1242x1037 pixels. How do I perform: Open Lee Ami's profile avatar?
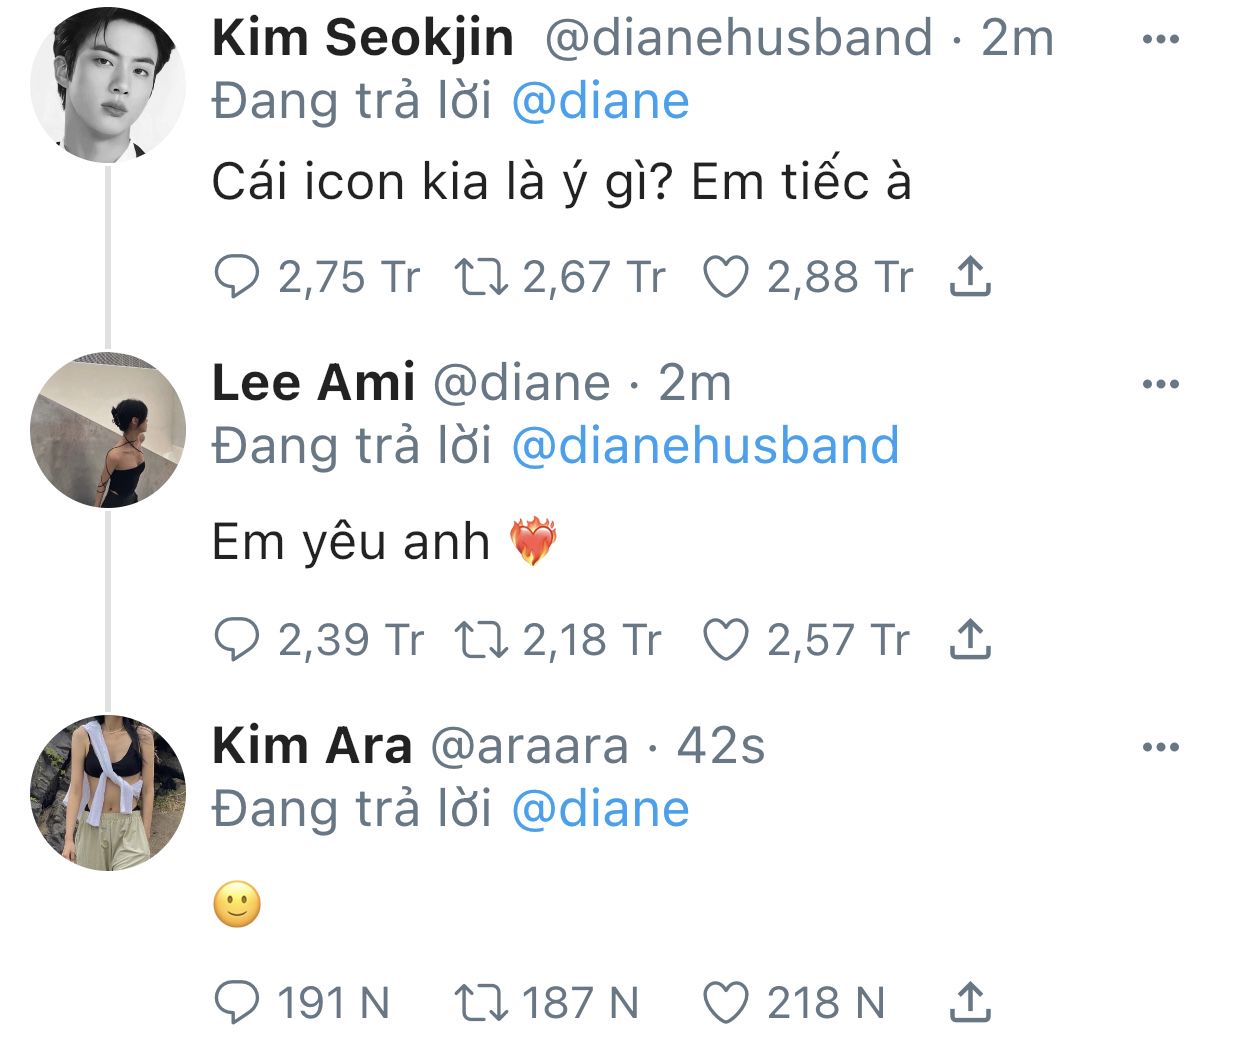tap(108, 430)
